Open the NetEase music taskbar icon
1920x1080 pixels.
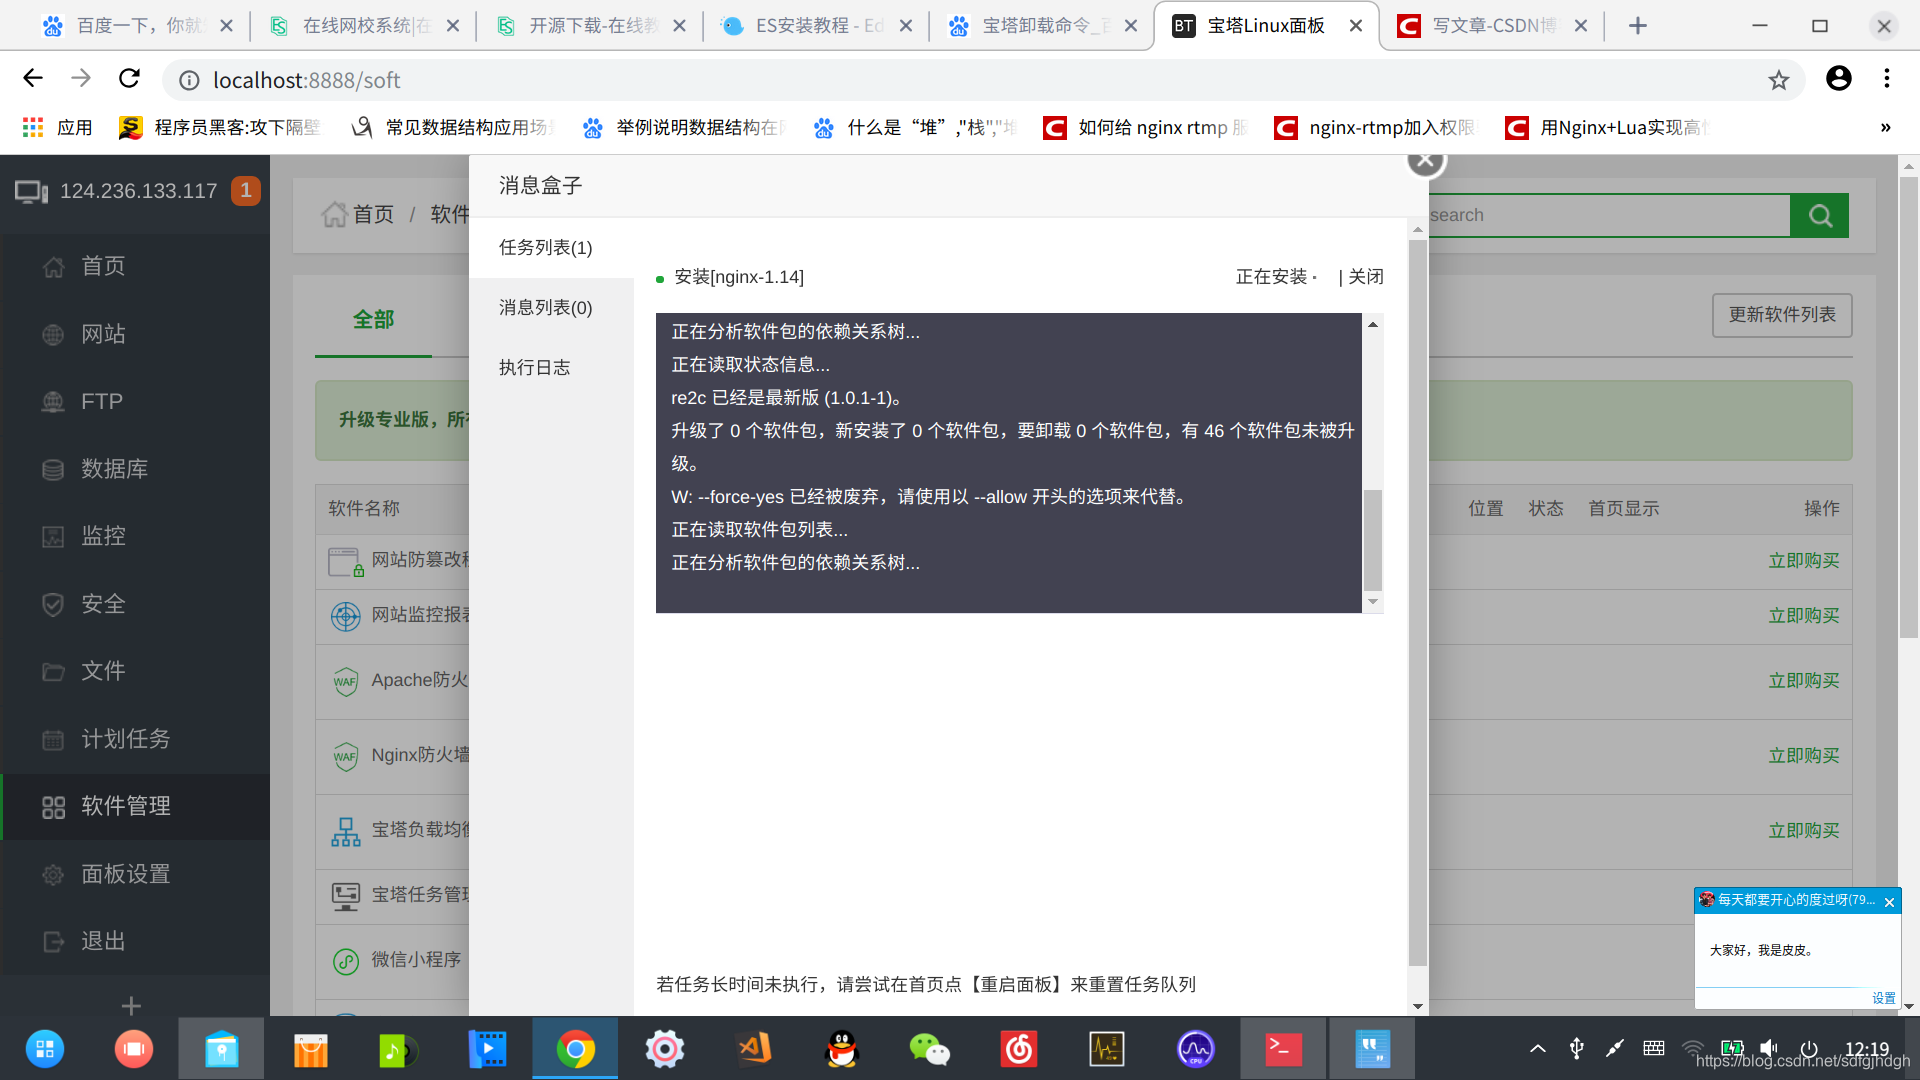[1018, 1049]
